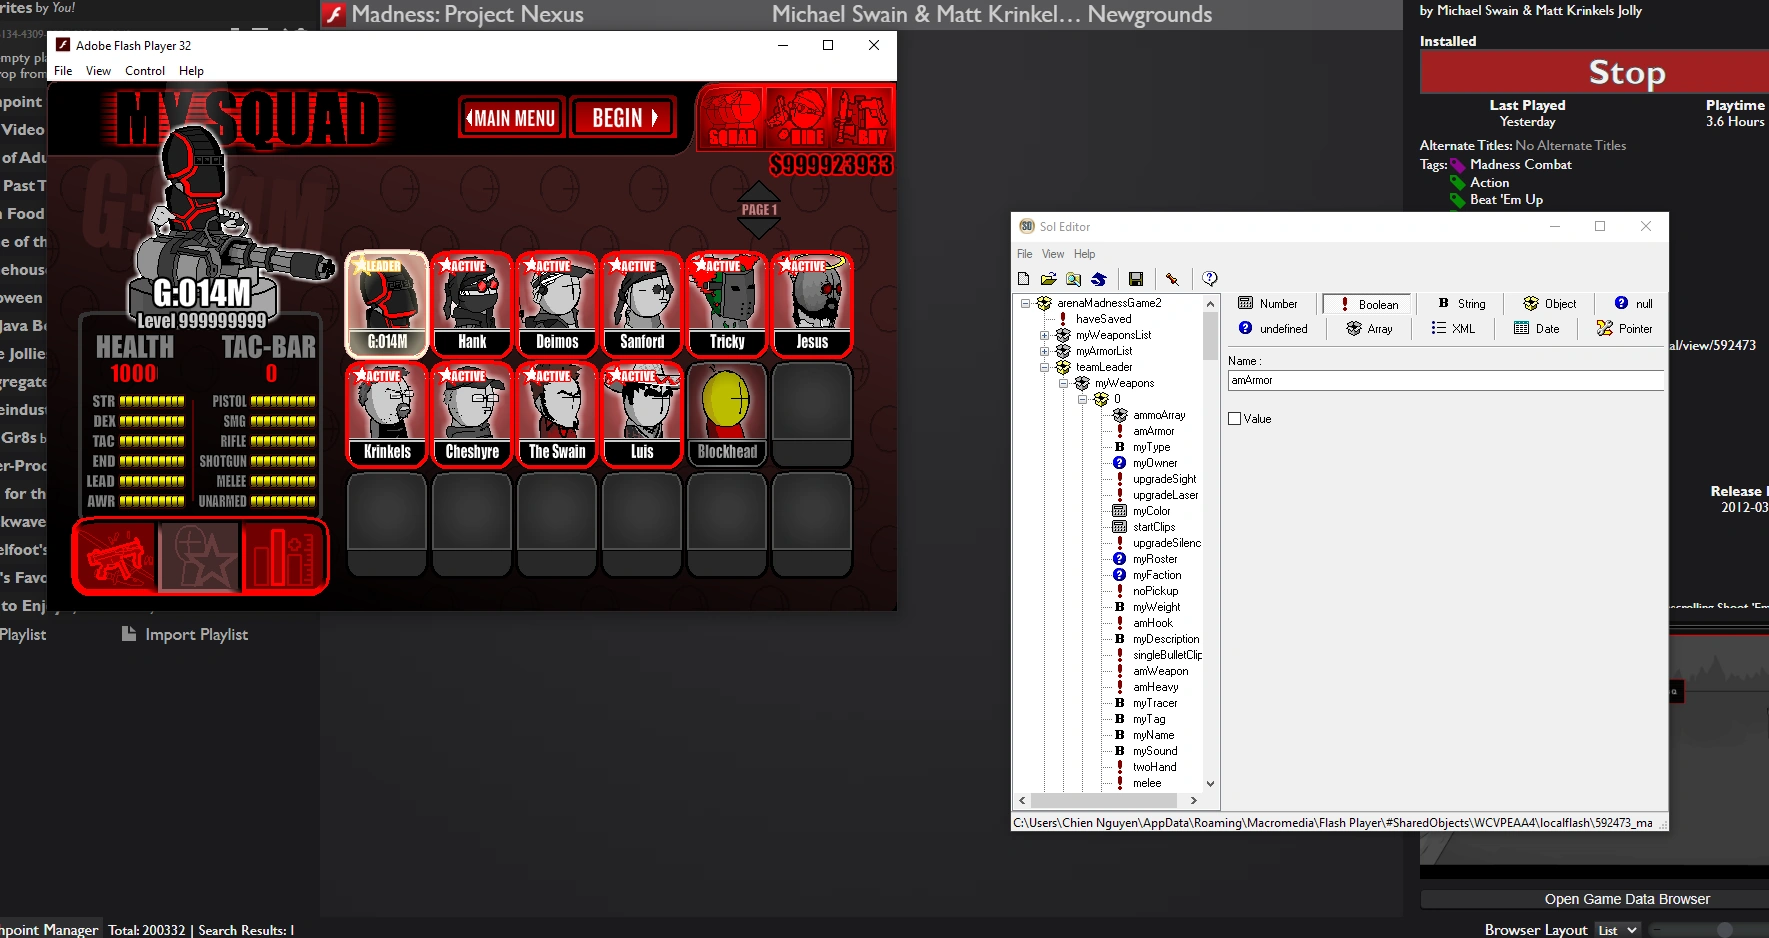Viewport: 1769px width, 938px height.
Task: Click the tree panel's vertical scrollbar thumb
Action: [1210, 336]
